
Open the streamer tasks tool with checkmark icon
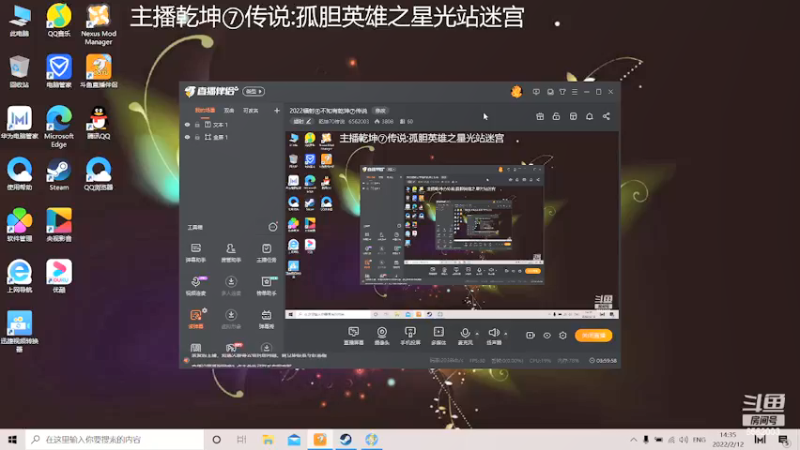point(266,253)
